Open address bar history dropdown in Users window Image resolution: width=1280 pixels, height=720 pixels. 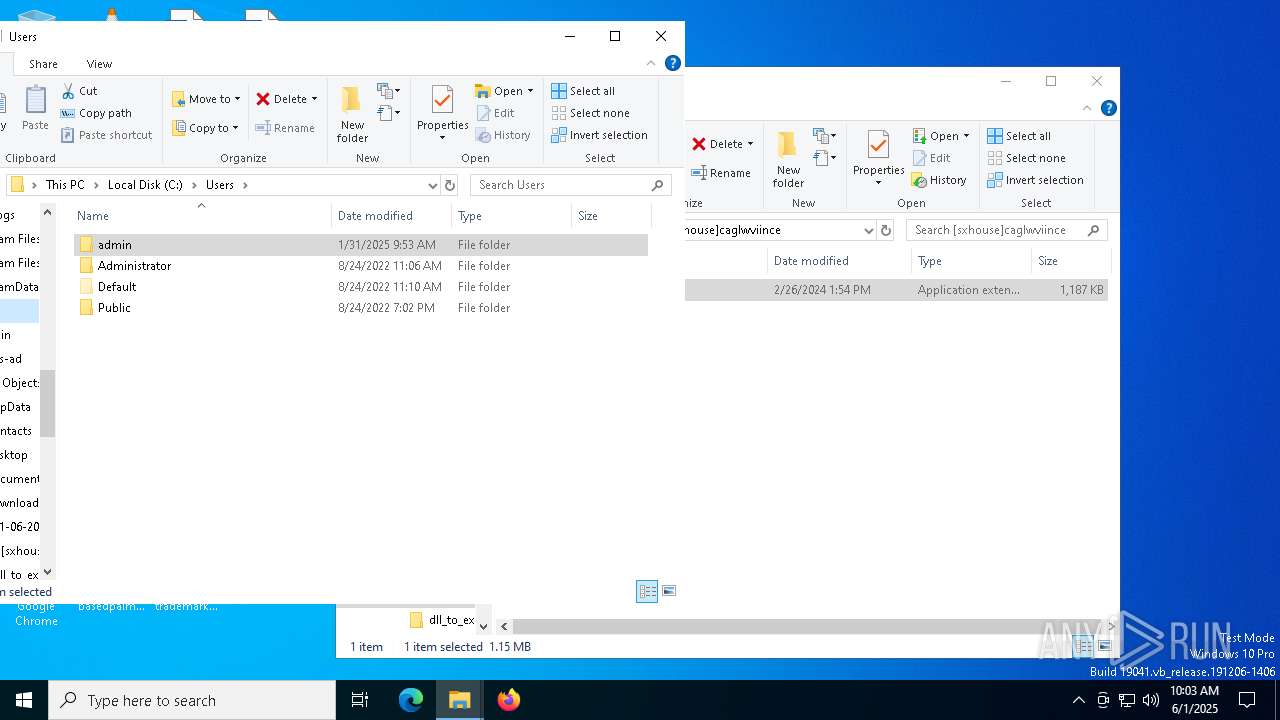click(432, 185)
